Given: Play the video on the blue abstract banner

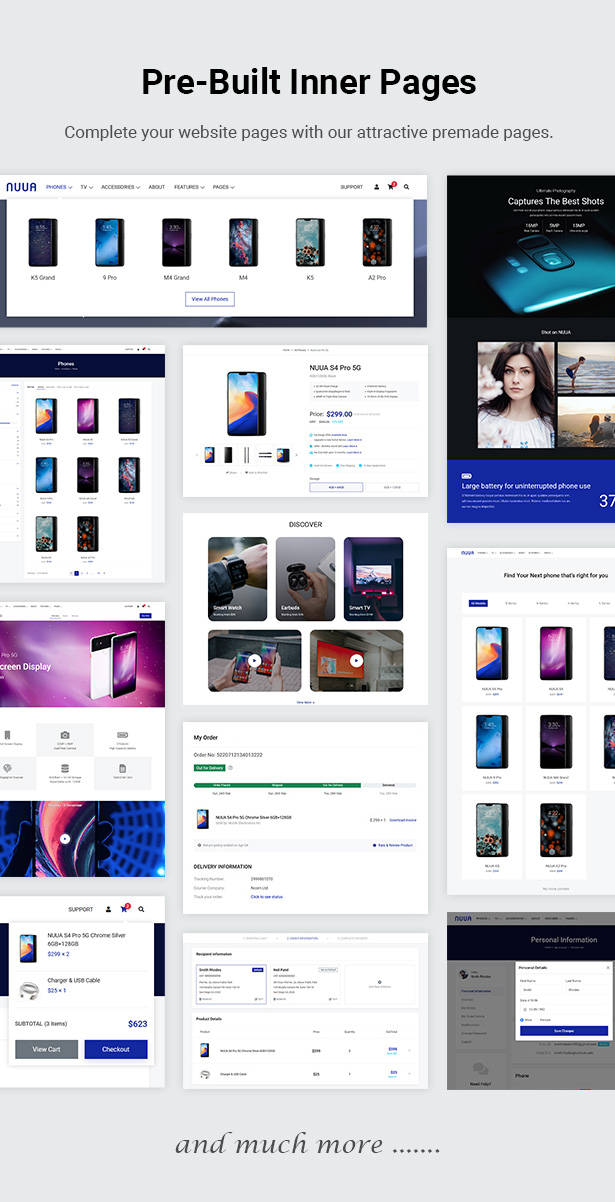Looking at the screenshot, I should (65, 839).
